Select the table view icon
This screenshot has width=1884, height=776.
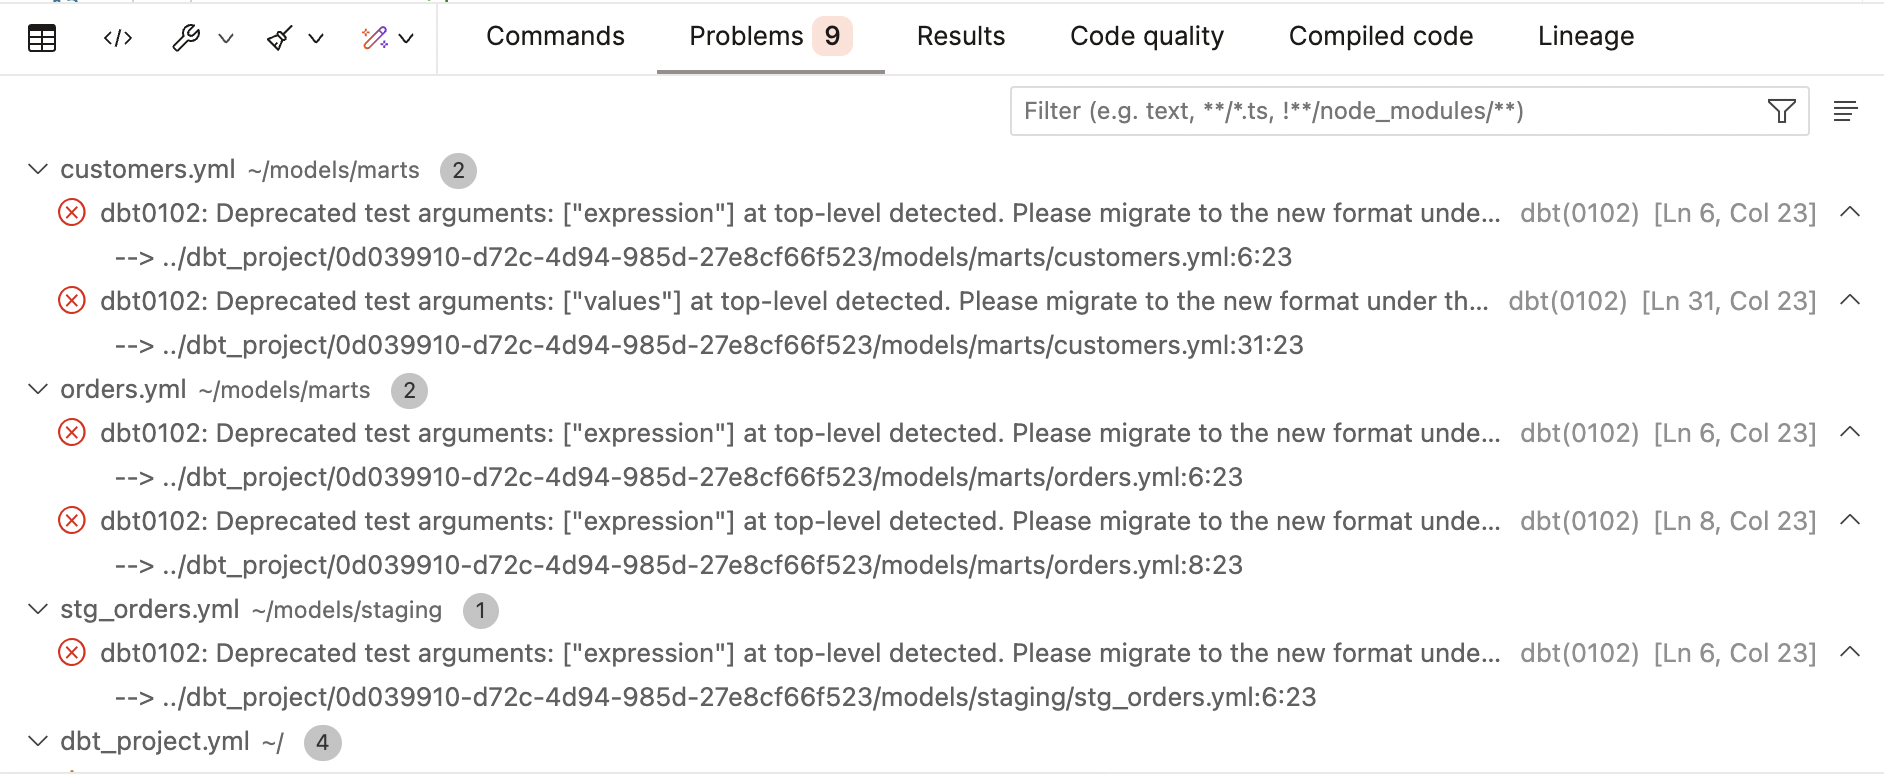pos(40,39)
